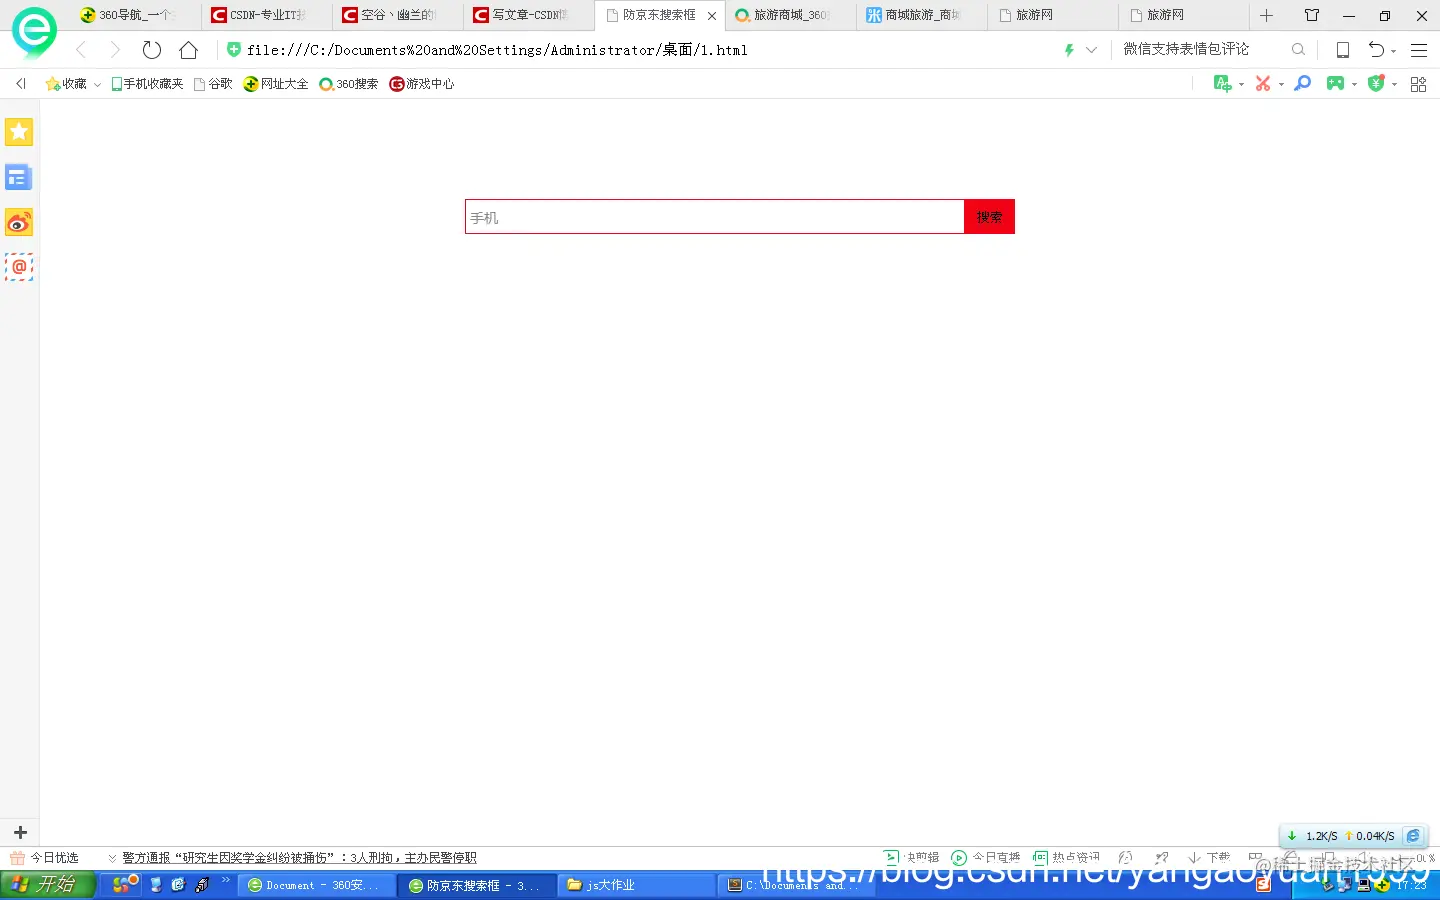This screenshot has width=1440, height=900.
Task: Go back to previous page
Action: click(81, 50)
